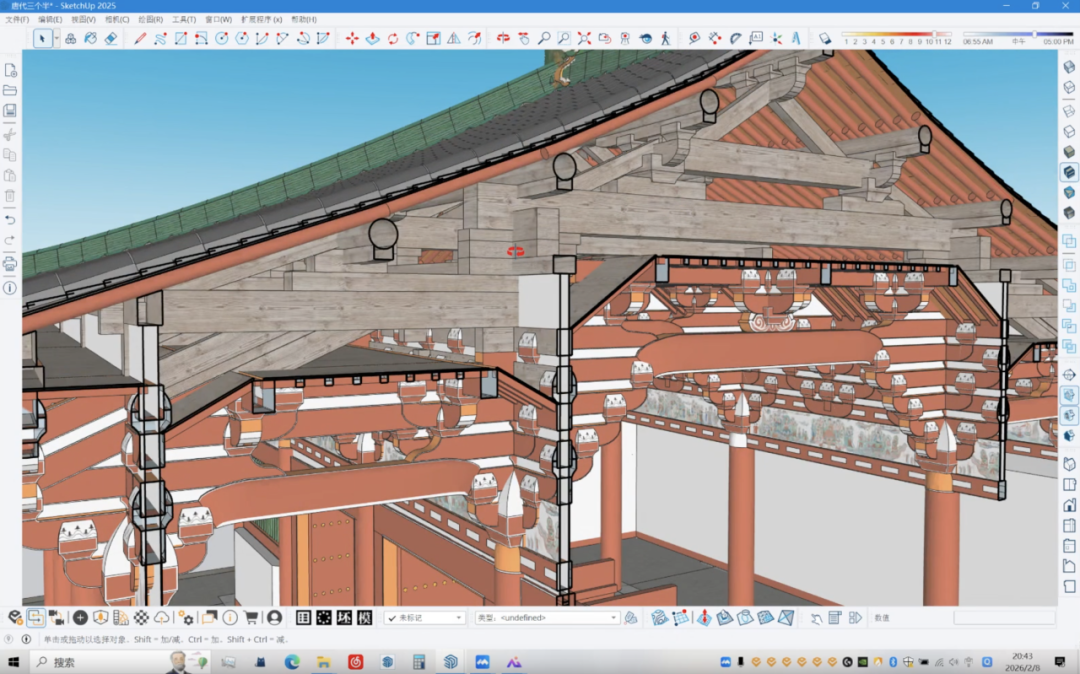Screen dimensions: 1080x674
Task: Click the Undo arrow in left toolbar
Action: (10, 220)
